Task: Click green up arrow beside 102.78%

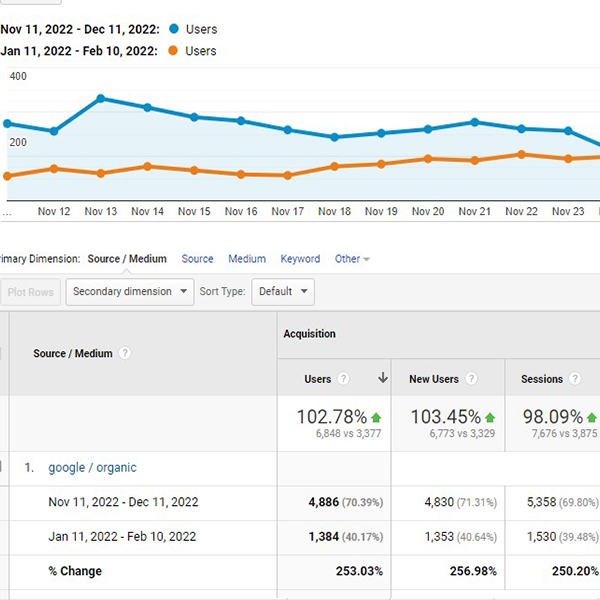Action: tap(376, 417)
